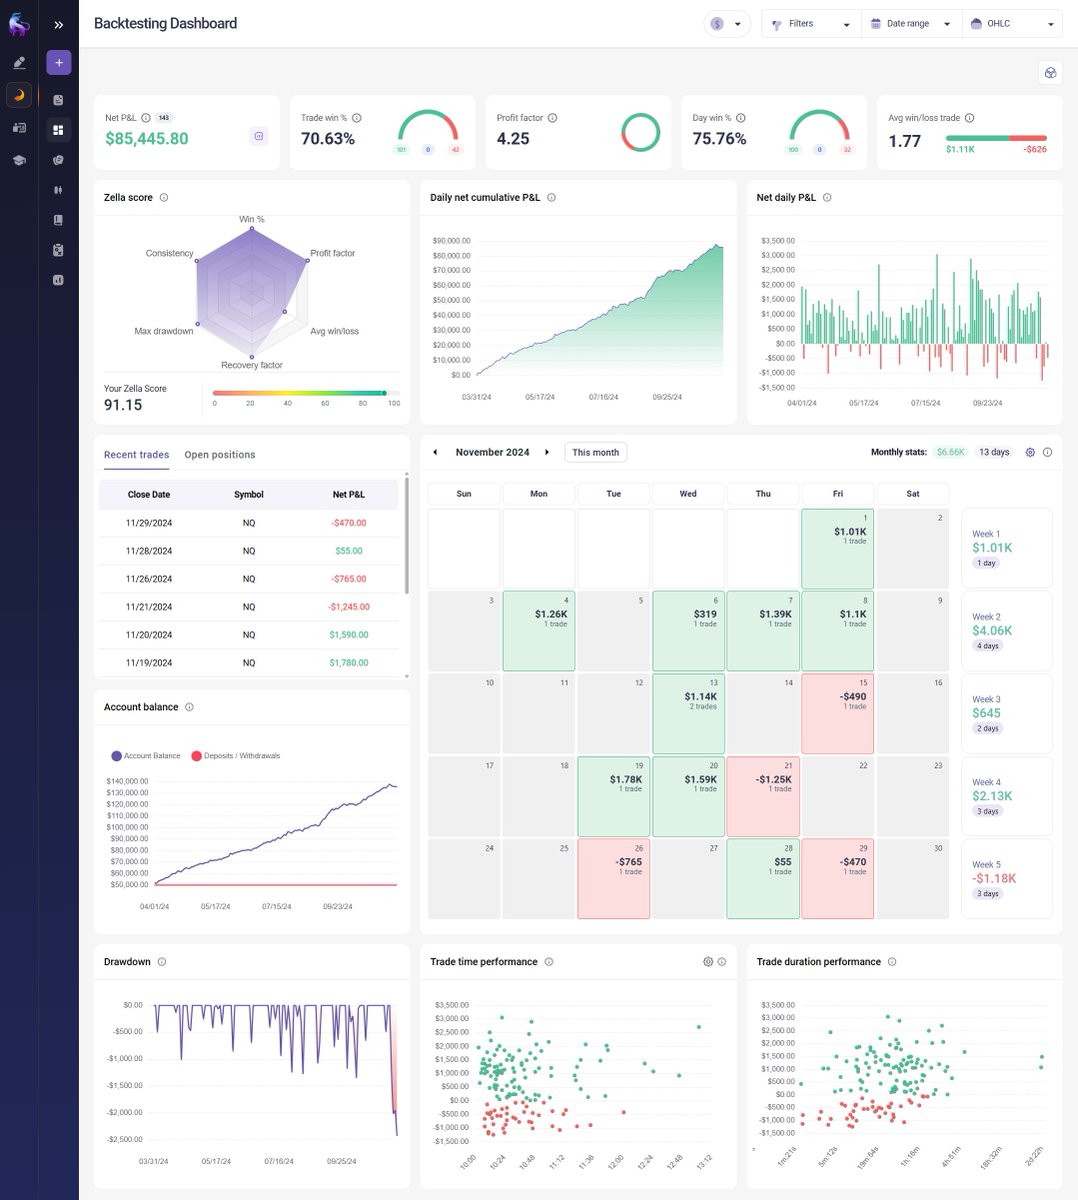This screenshot has width=1078, height=1200.
Task: Go to previous month in the calendar
Action: pos(435,452)
